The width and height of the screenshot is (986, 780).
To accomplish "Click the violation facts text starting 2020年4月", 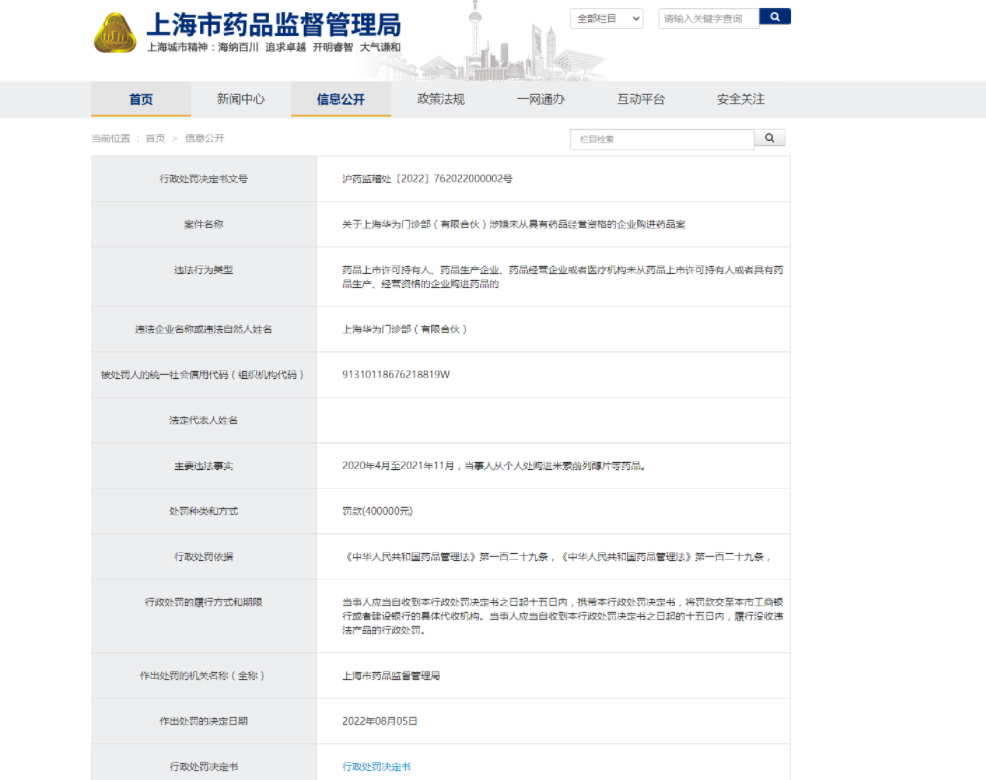I will pyautogui.click(x=494, y=466).
